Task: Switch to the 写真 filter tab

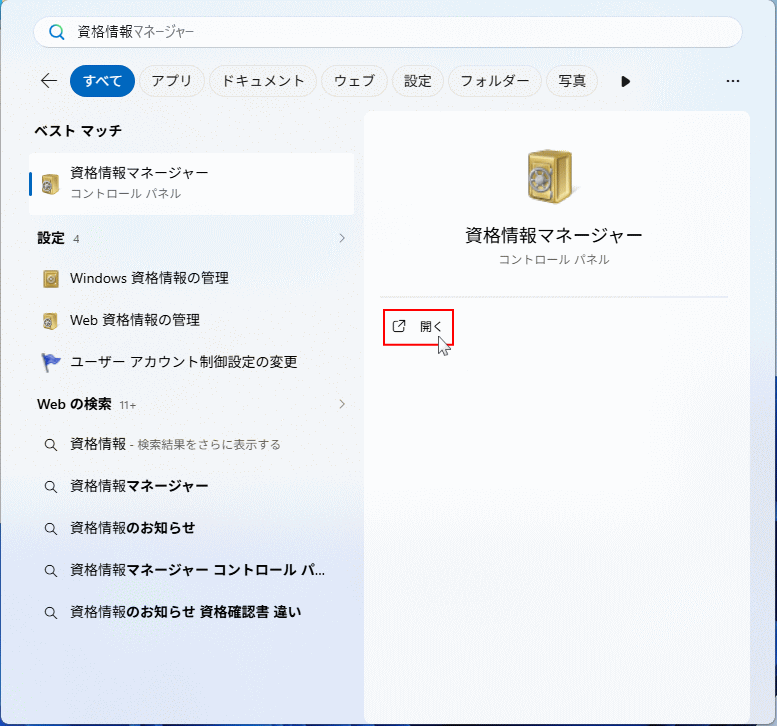Action: (x=572, y=81)
